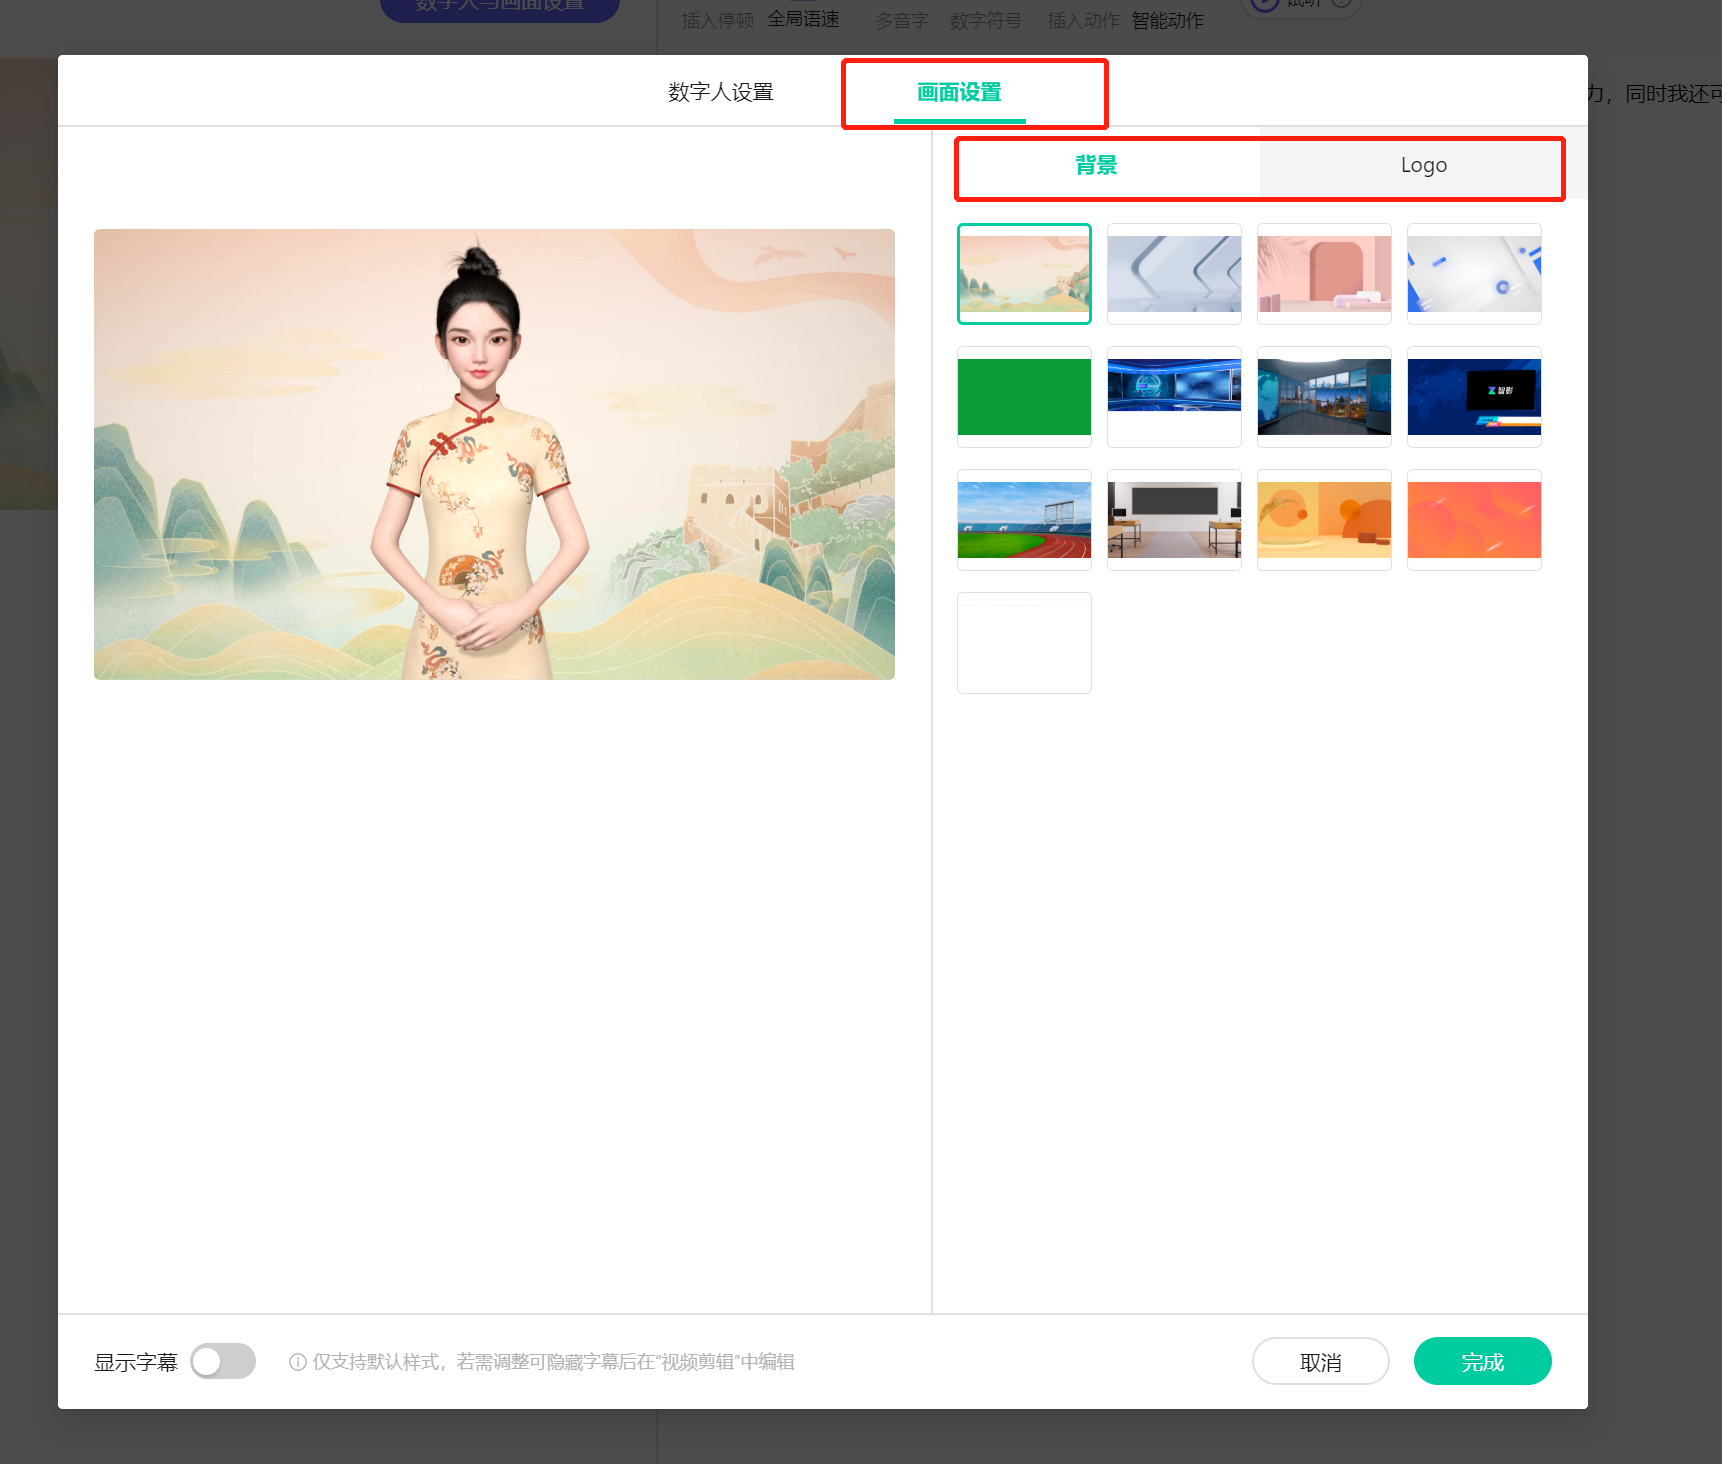Choose the pink arch room background
Image resolution: width=1722 pixels, height=1464 pixels.
pos(1324,274)
